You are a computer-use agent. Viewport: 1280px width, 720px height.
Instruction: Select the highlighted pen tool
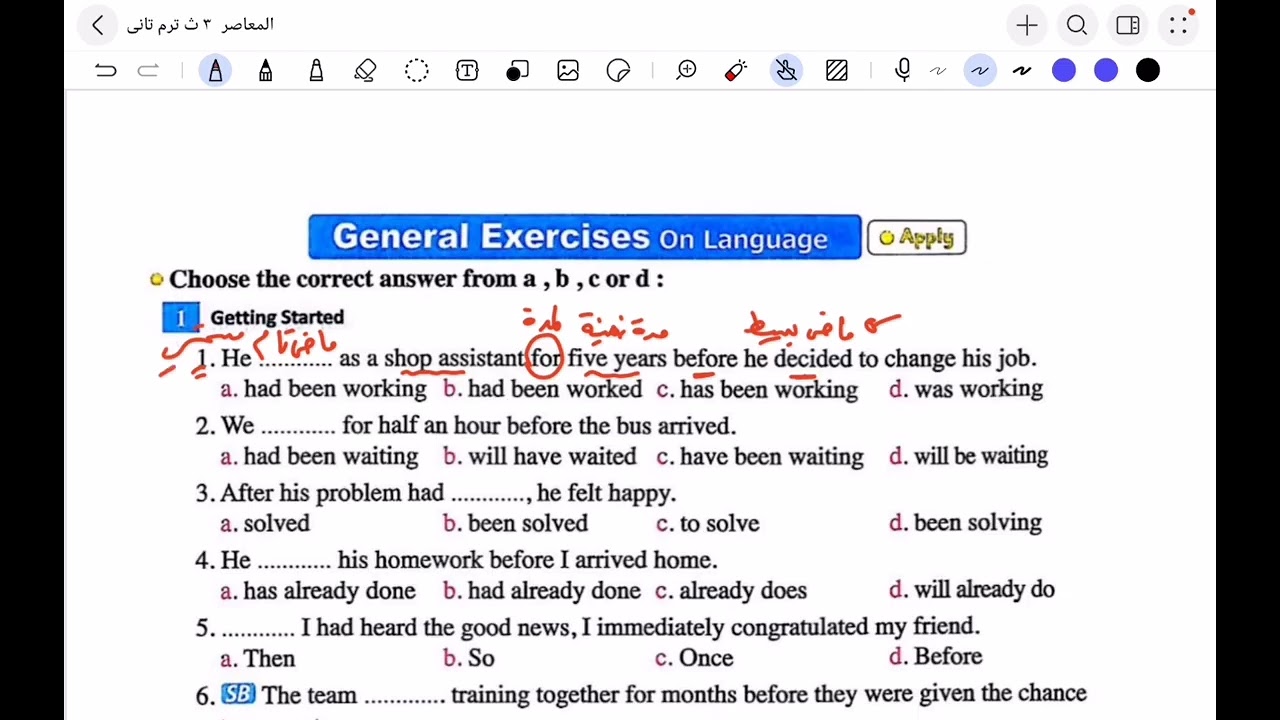[215, 70]
